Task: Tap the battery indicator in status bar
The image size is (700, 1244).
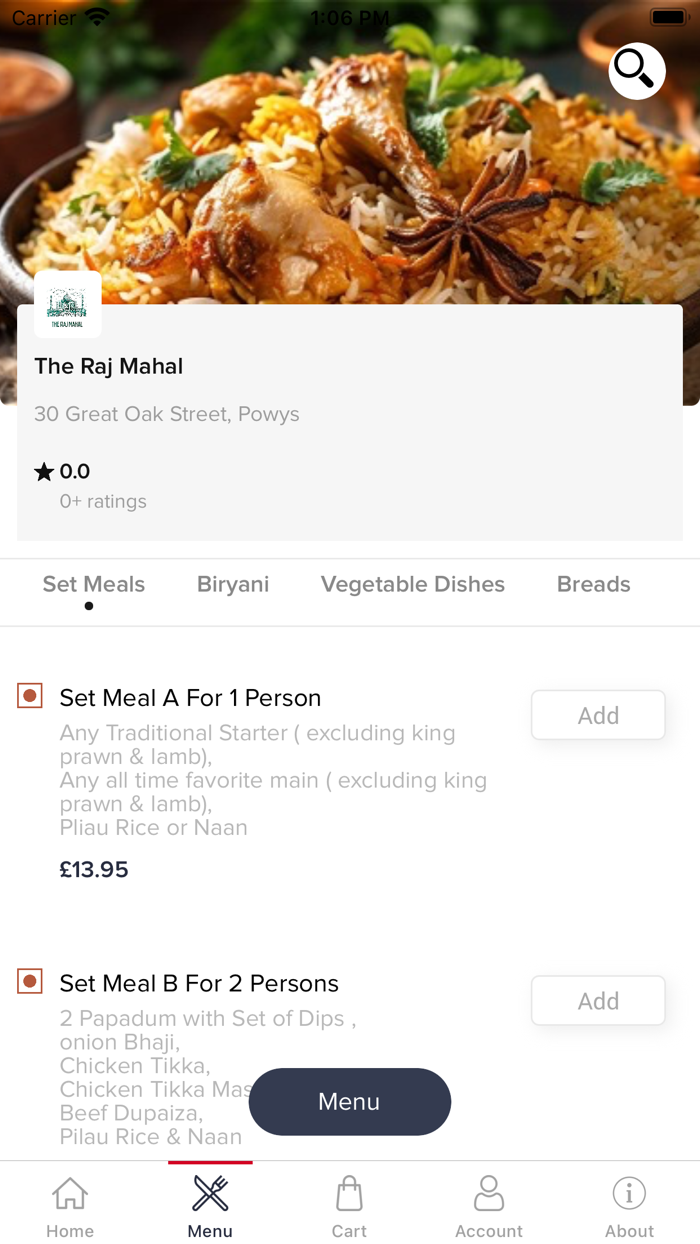Action: click(668, 16)
